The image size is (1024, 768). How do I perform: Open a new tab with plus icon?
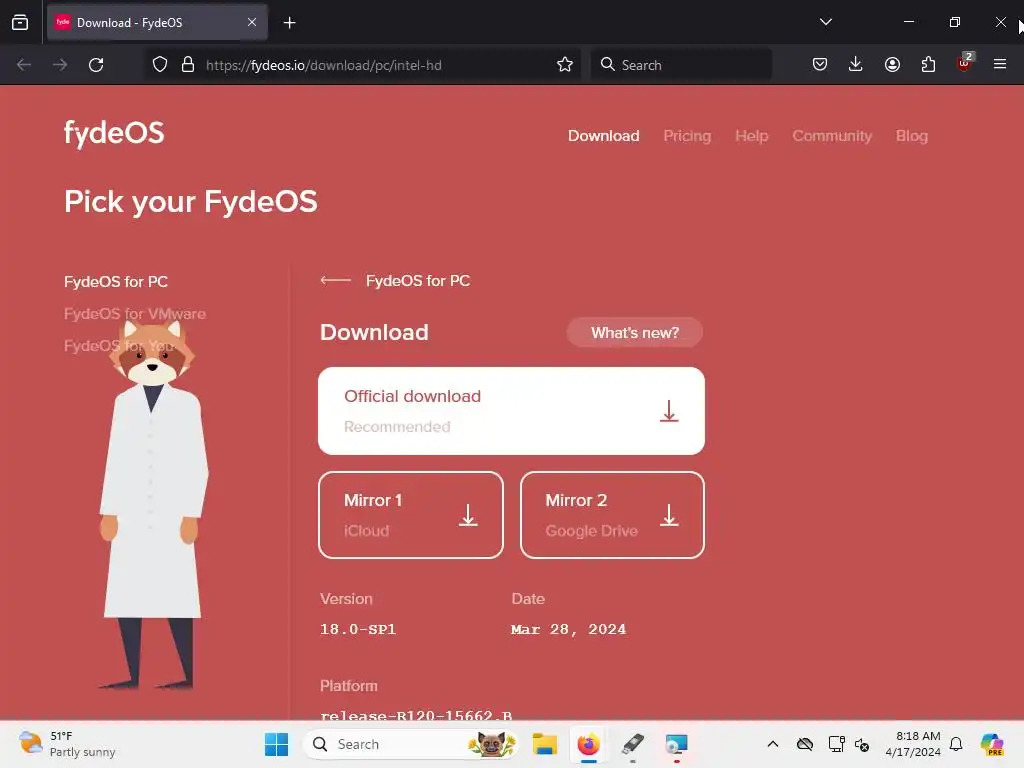pos(289,23)
